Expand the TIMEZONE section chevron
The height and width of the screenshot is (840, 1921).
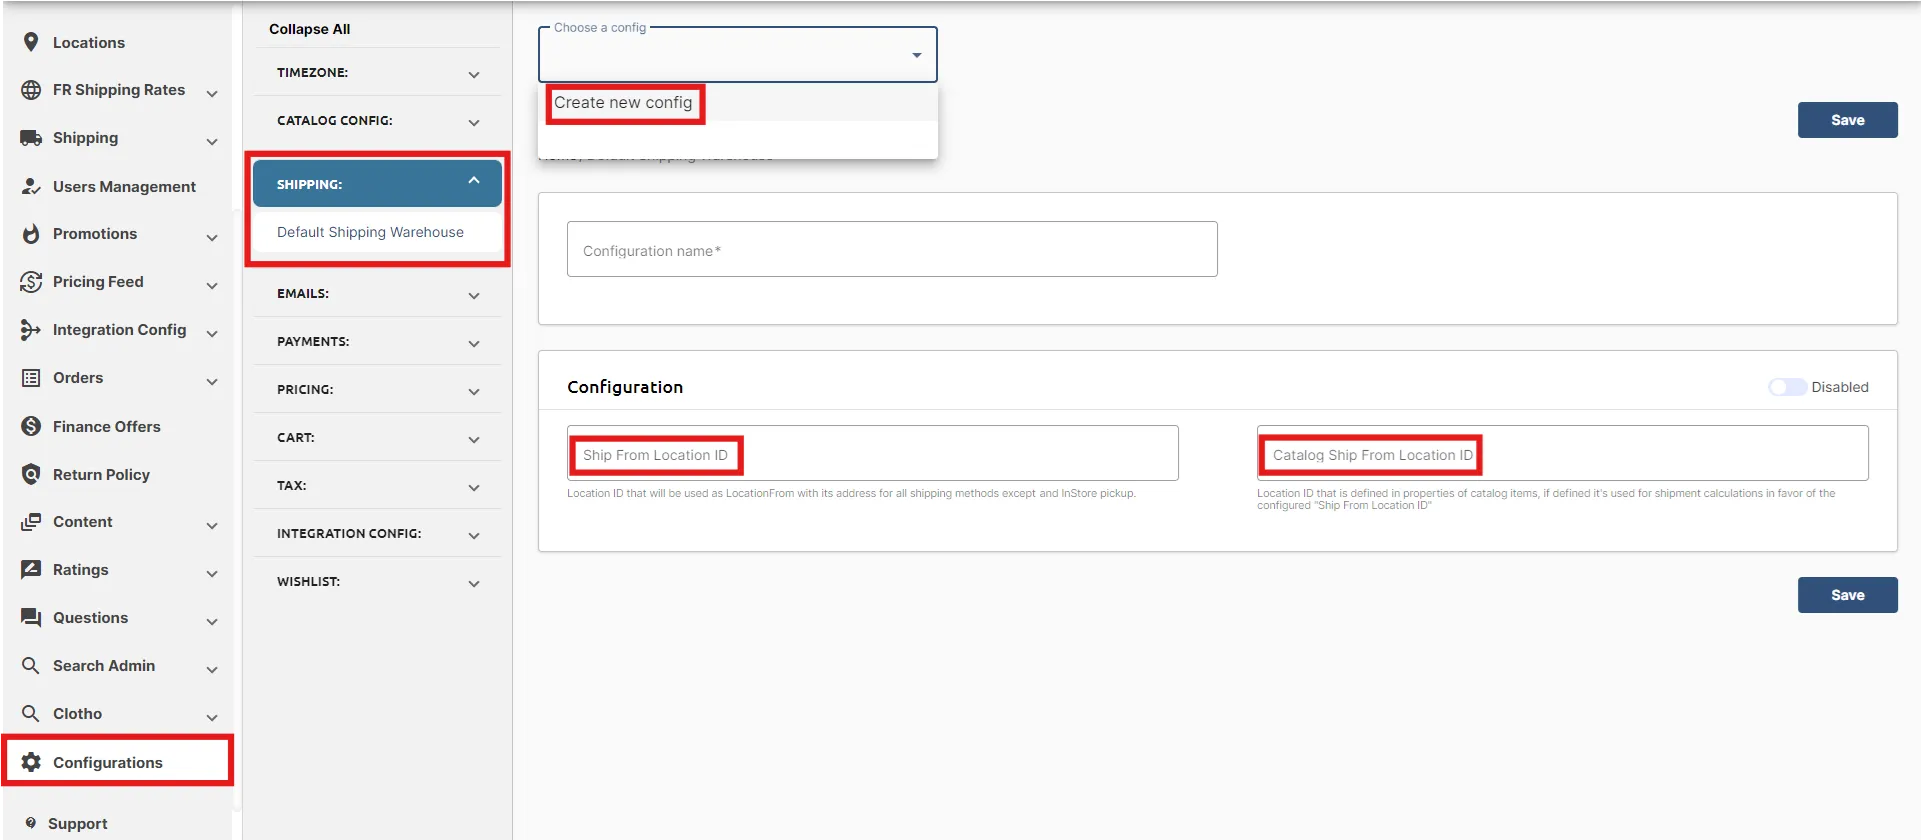point(474,75)
